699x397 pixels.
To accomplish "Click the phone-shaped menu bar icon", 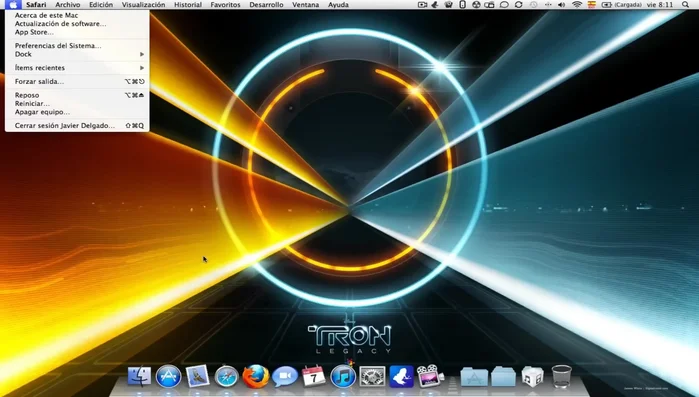I will [462, 5].
